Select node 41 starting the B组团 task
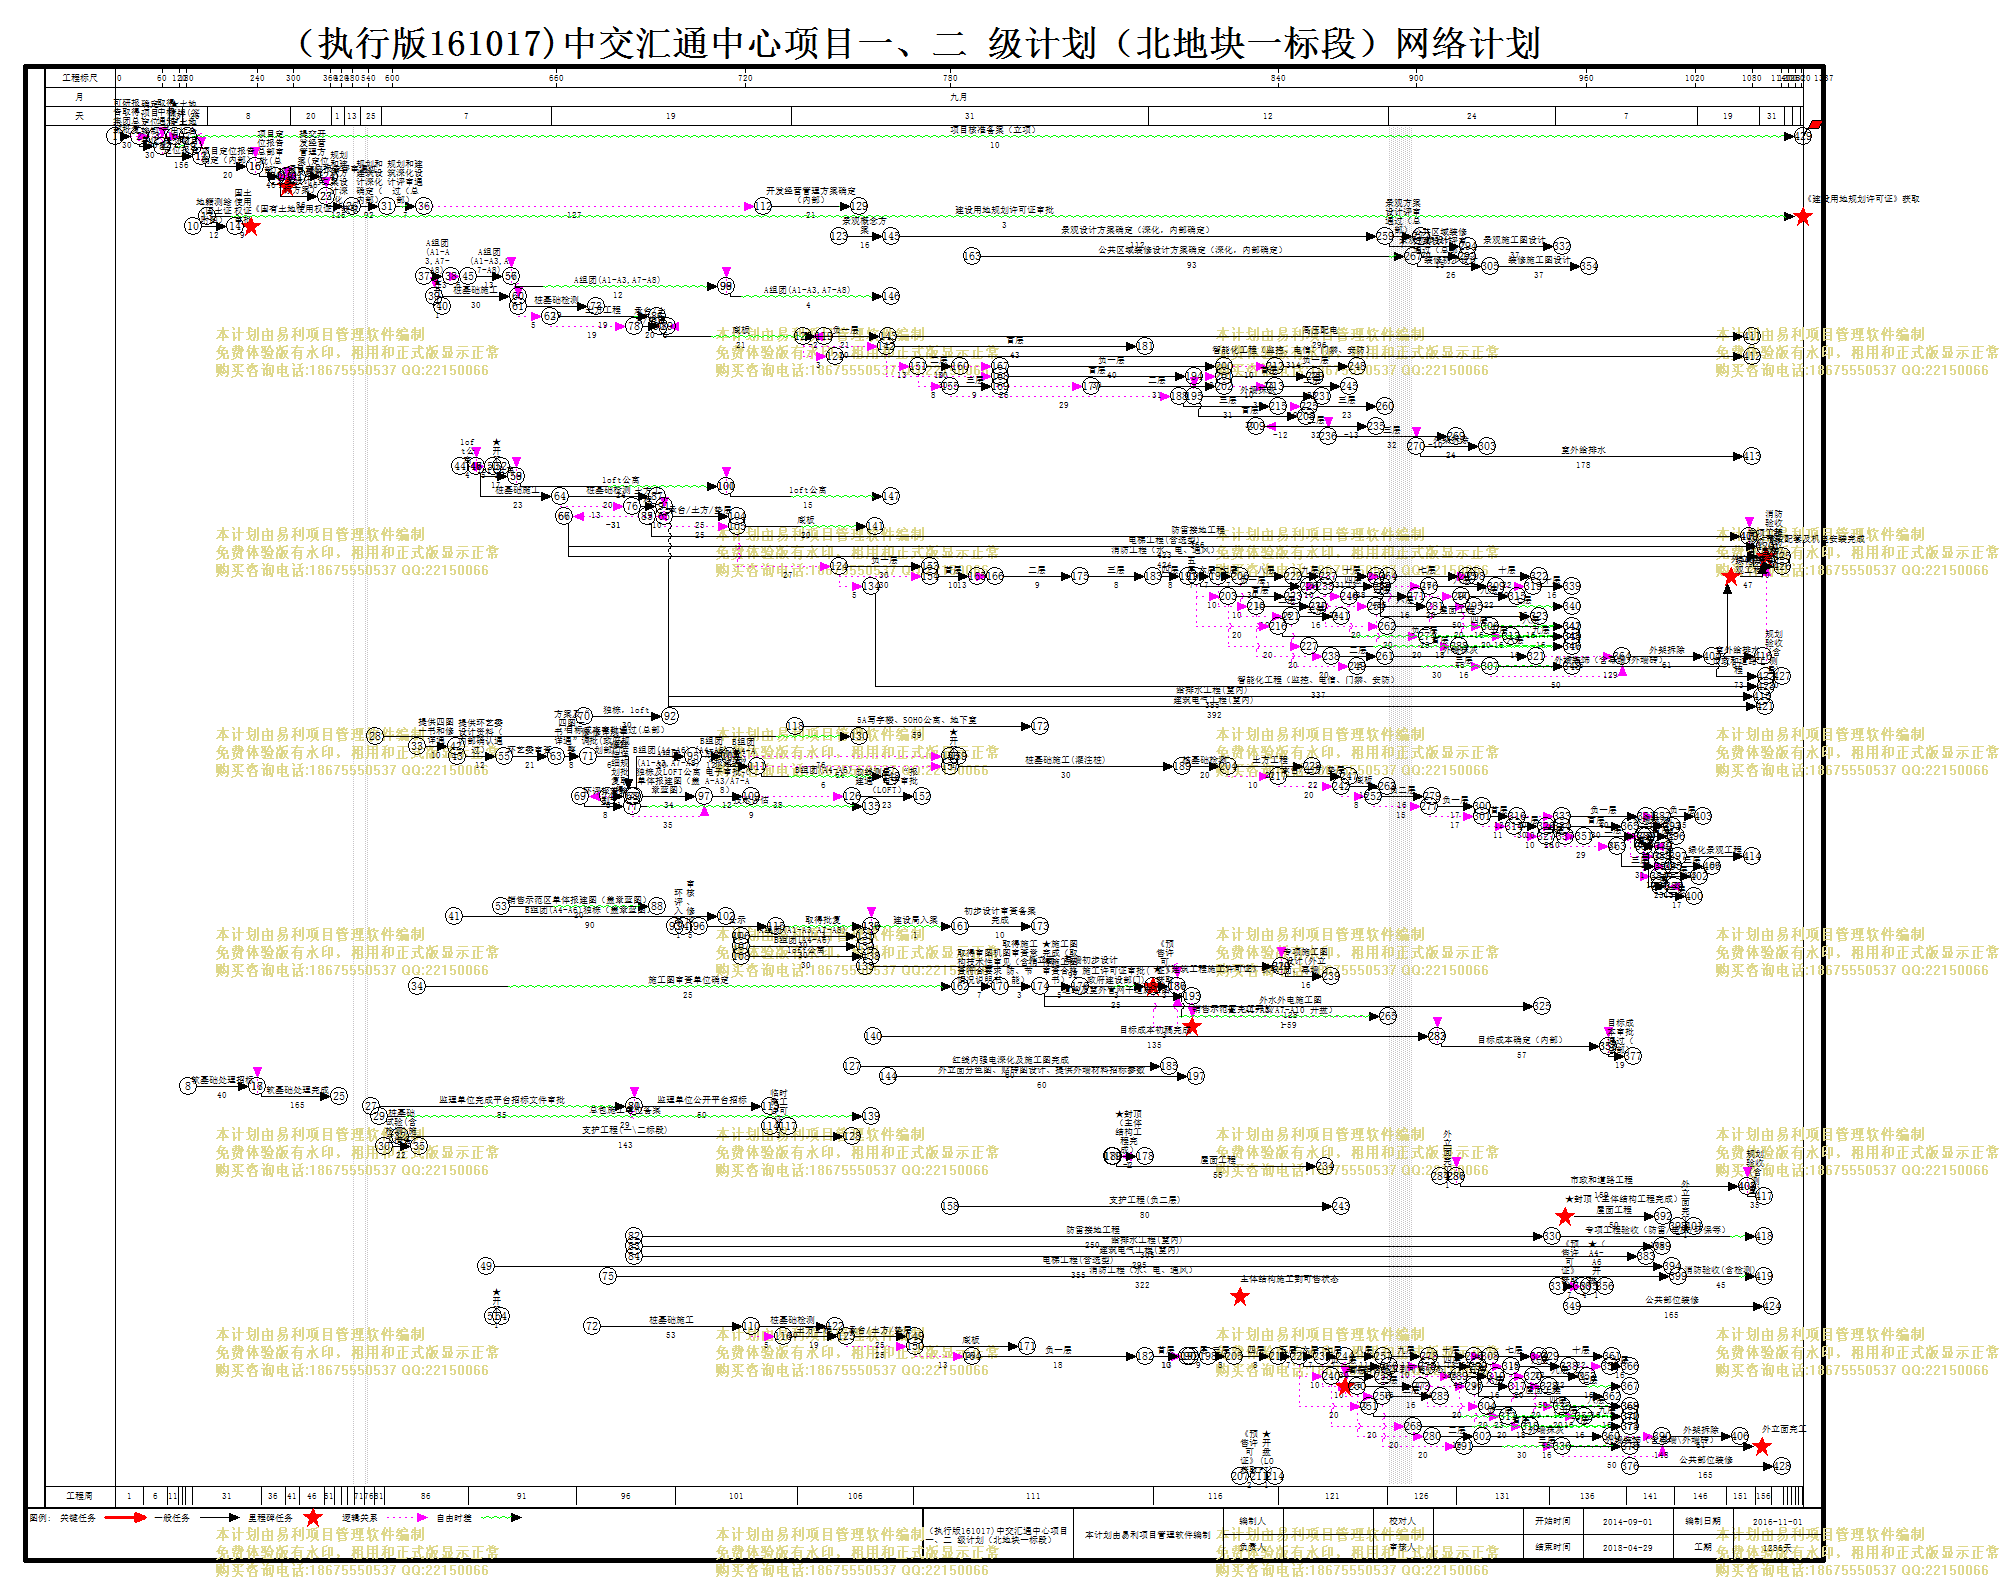Image resolution: width=1999 pixels, height=1577 pixels. pyautogui.click(x=454, y=916)
